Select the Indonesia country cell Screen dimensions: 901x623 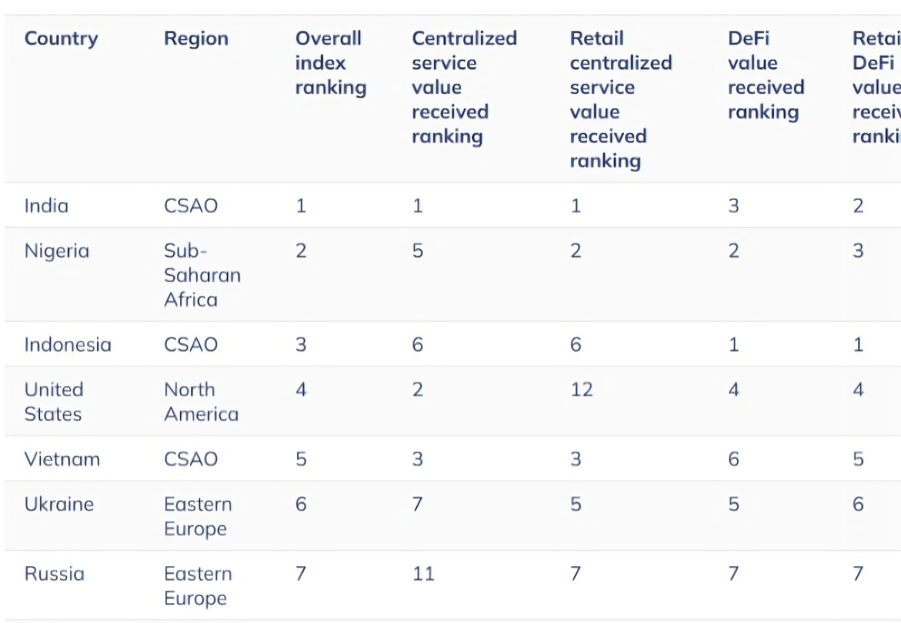(68, 345)
